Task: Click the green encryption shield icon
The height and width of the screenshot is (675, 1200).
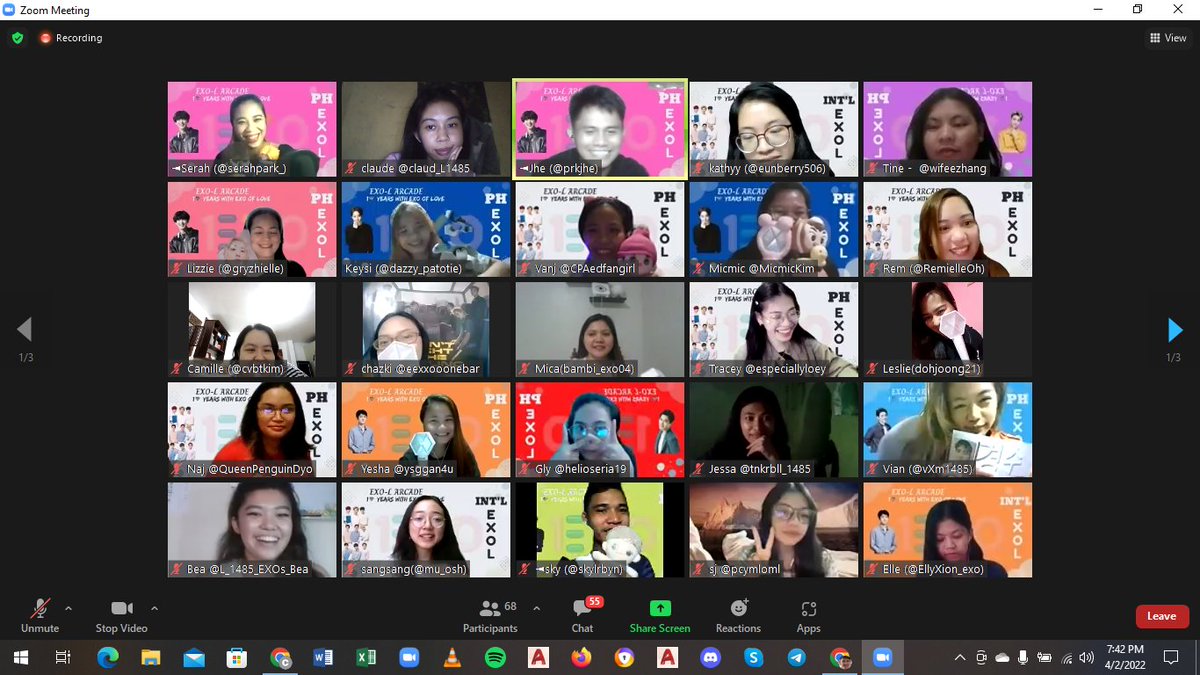Action: click(x=17, y=38)
